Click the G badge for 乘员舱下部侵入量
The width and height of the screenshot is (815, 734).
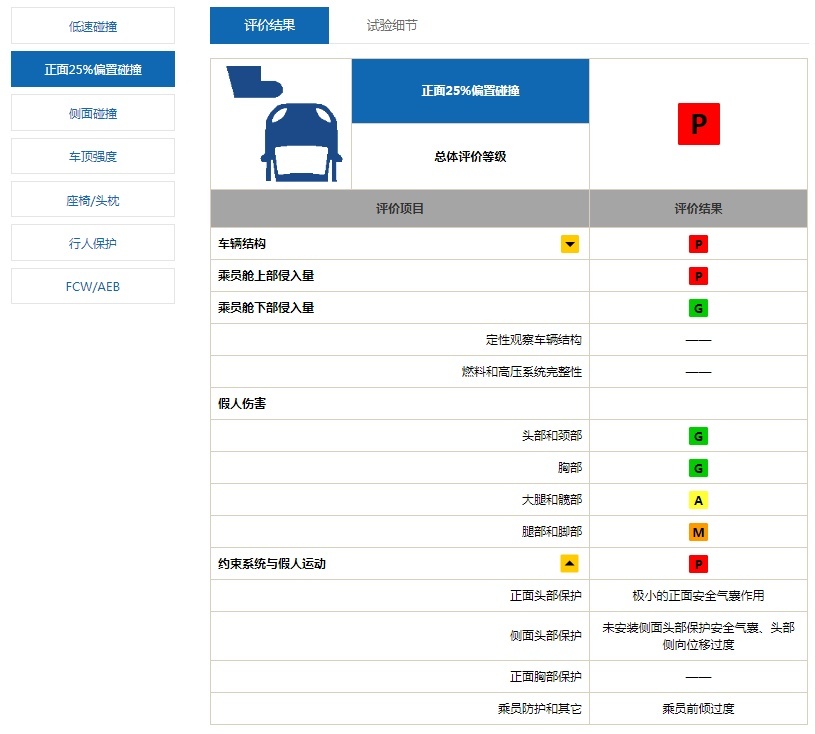699,308
